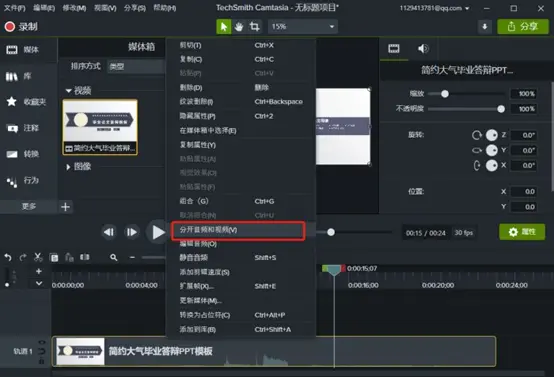
Task: Open the 修改(M) menu
Action: tap(74, 8)
